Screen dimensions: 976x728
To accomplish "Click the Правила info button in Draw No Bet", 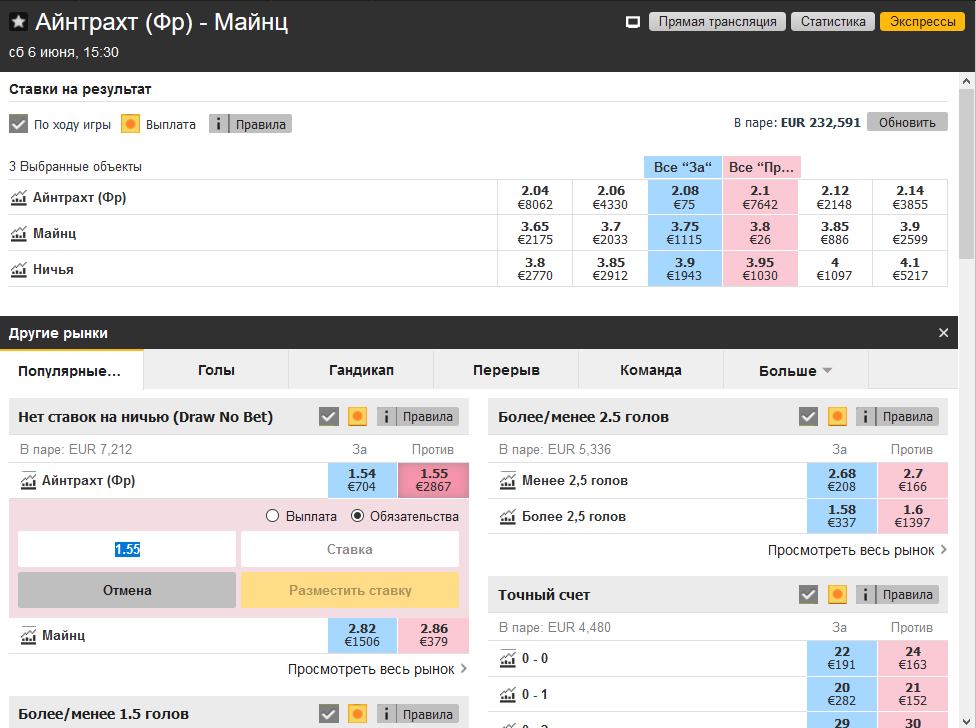I will click(418, 416).
